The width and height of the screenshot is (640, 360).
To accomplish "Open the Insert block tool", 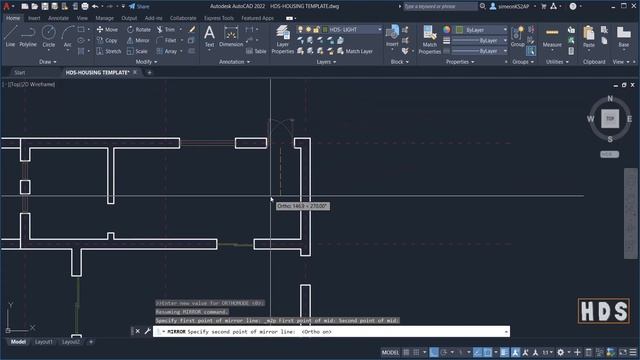I will [392, 36].
